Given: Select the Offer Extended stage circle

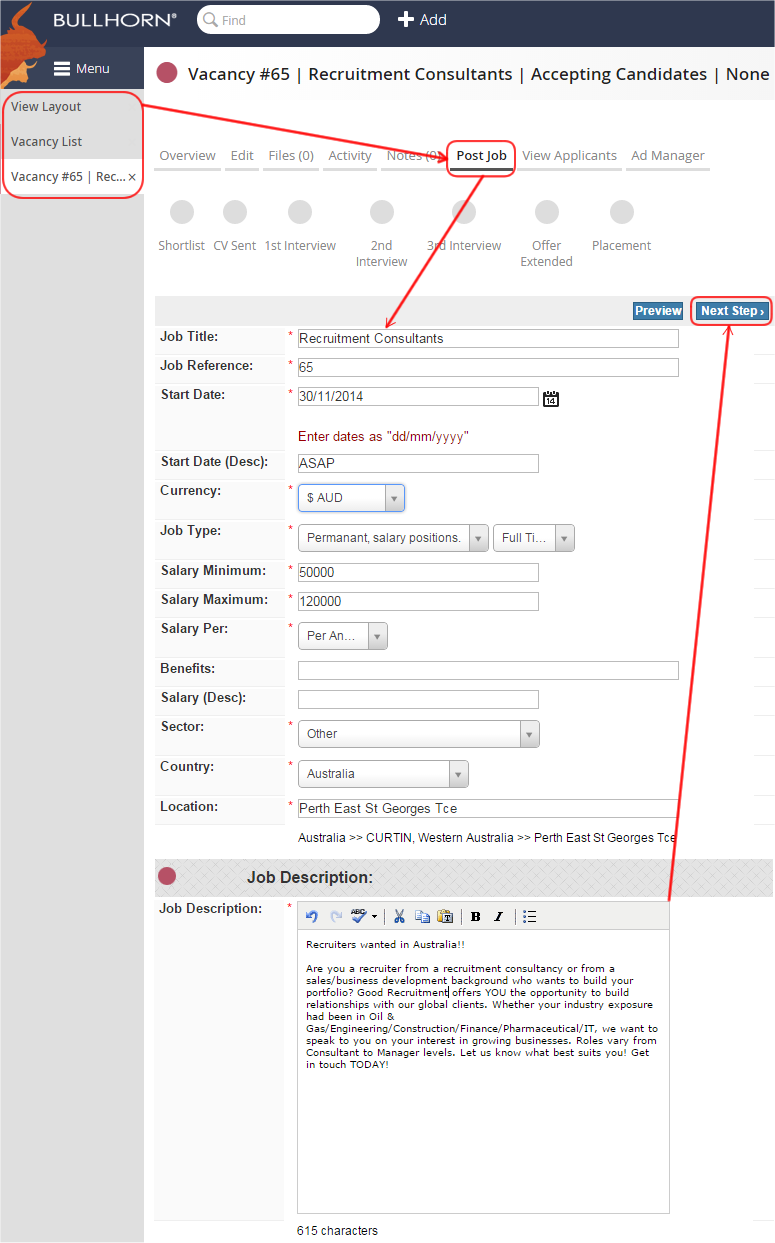Looking at the screenshot, I should 547,212.
